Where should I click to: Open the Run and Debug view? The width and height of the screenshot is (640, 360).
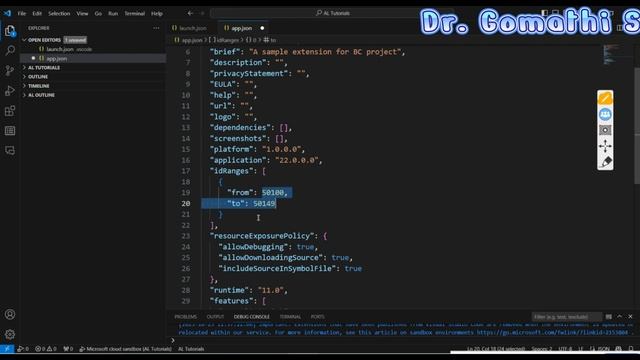[x=10, y=91]
